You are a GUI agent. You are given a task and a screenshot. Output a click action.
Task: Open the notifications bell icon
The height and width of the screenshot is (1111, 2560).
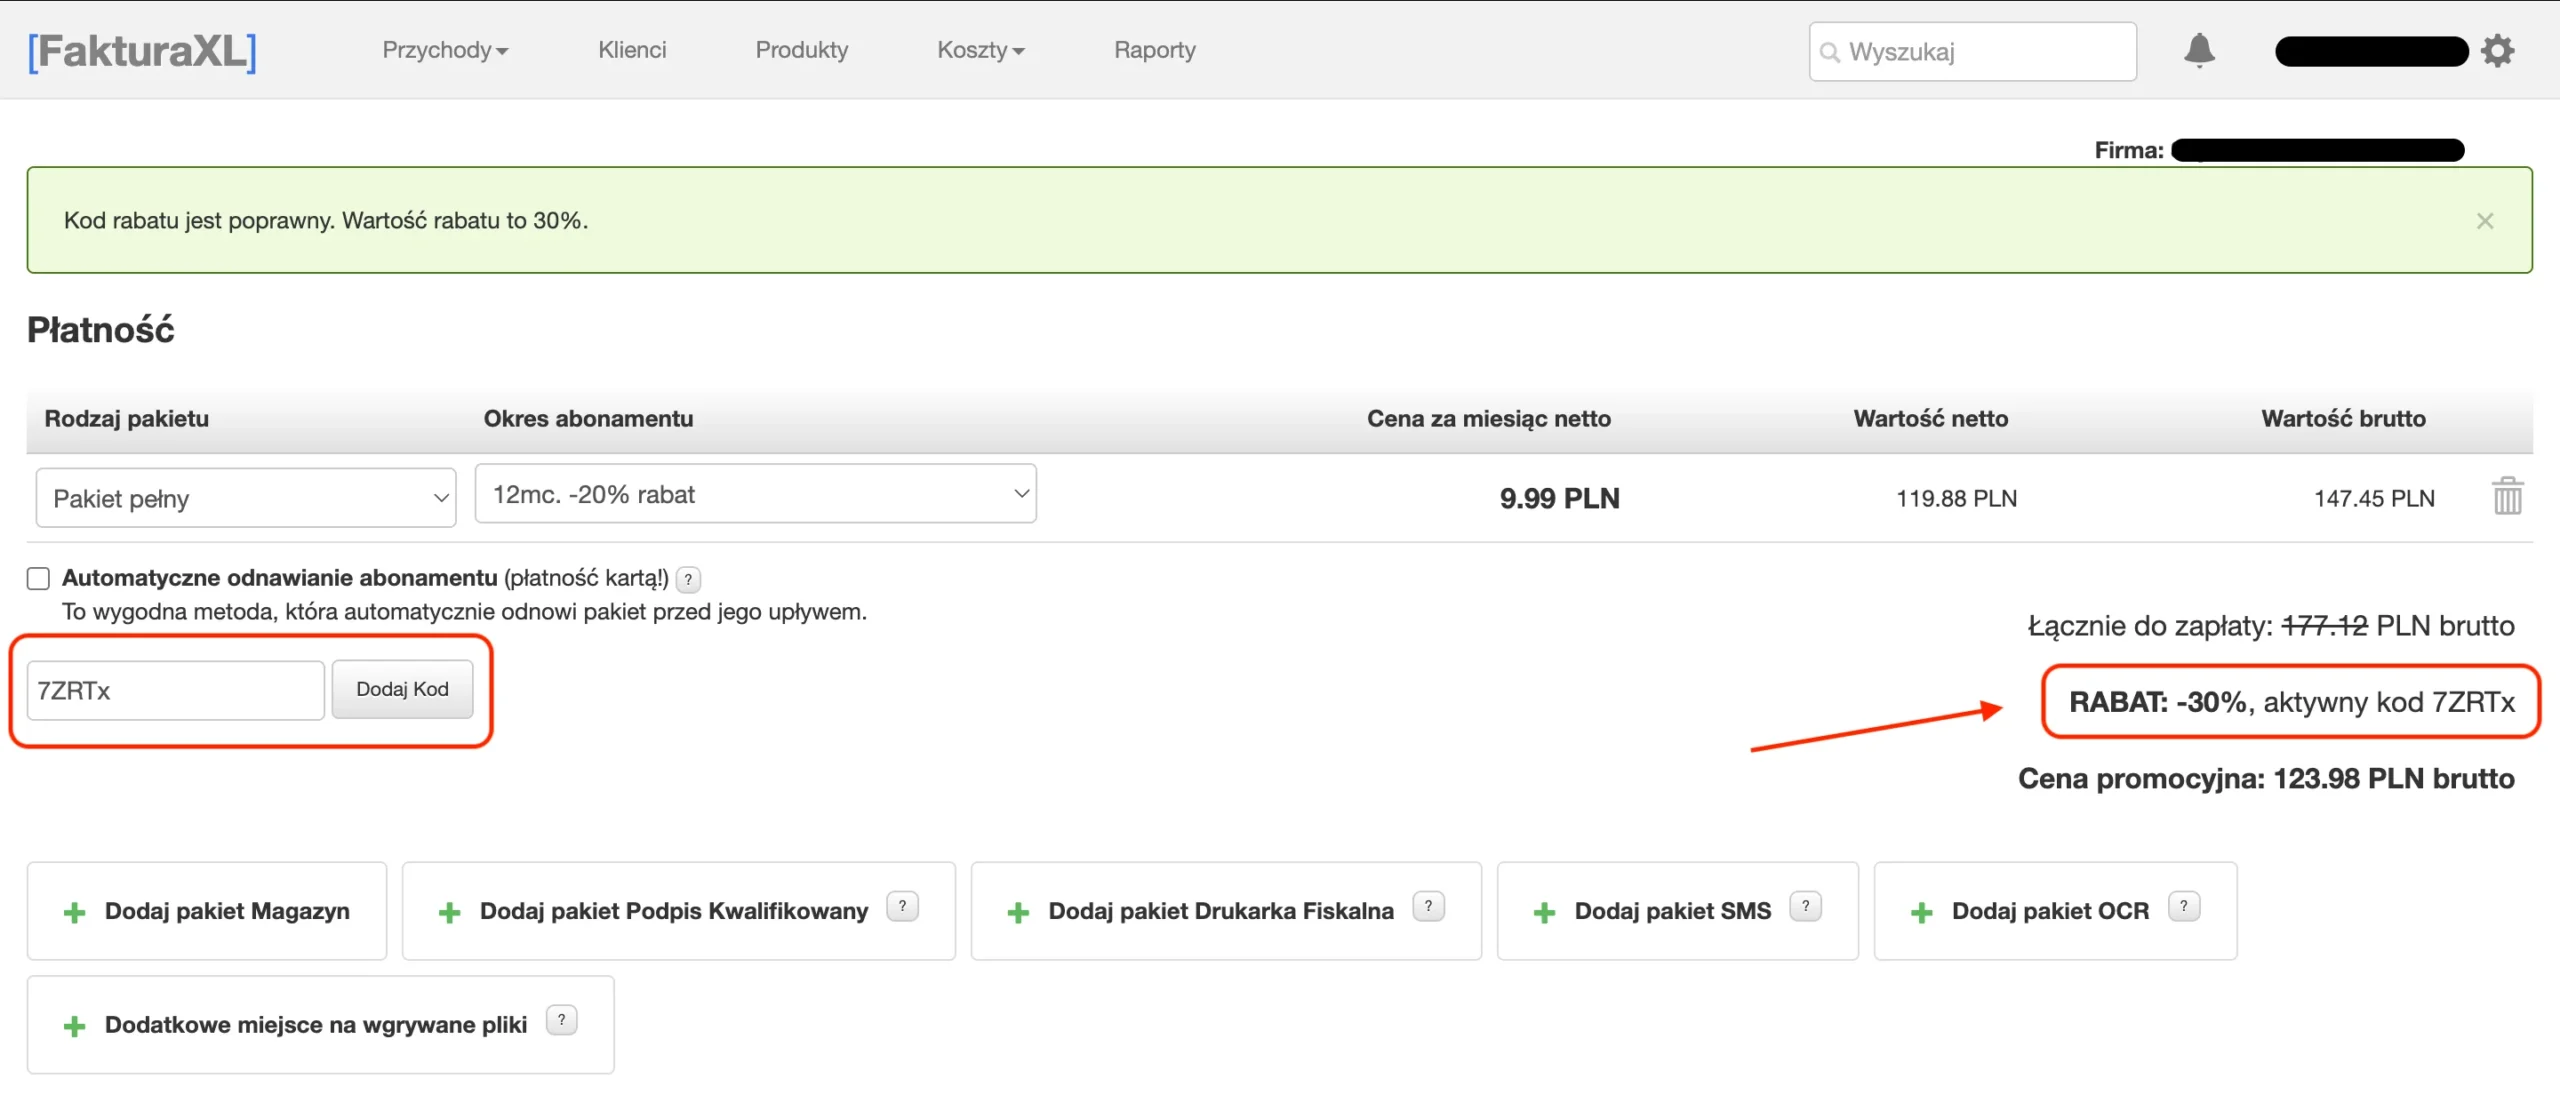point(2199,50)
